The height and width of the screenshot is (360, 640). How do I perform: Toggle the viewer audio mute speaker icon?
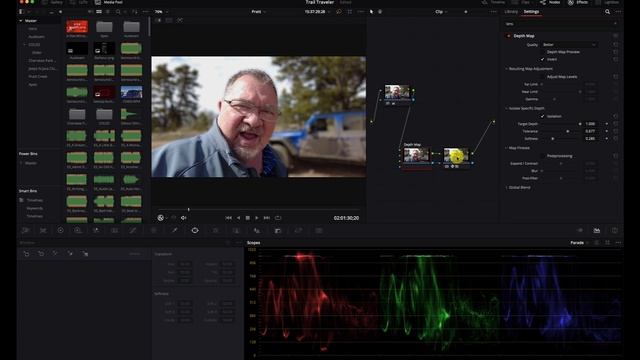click(184, 218)
